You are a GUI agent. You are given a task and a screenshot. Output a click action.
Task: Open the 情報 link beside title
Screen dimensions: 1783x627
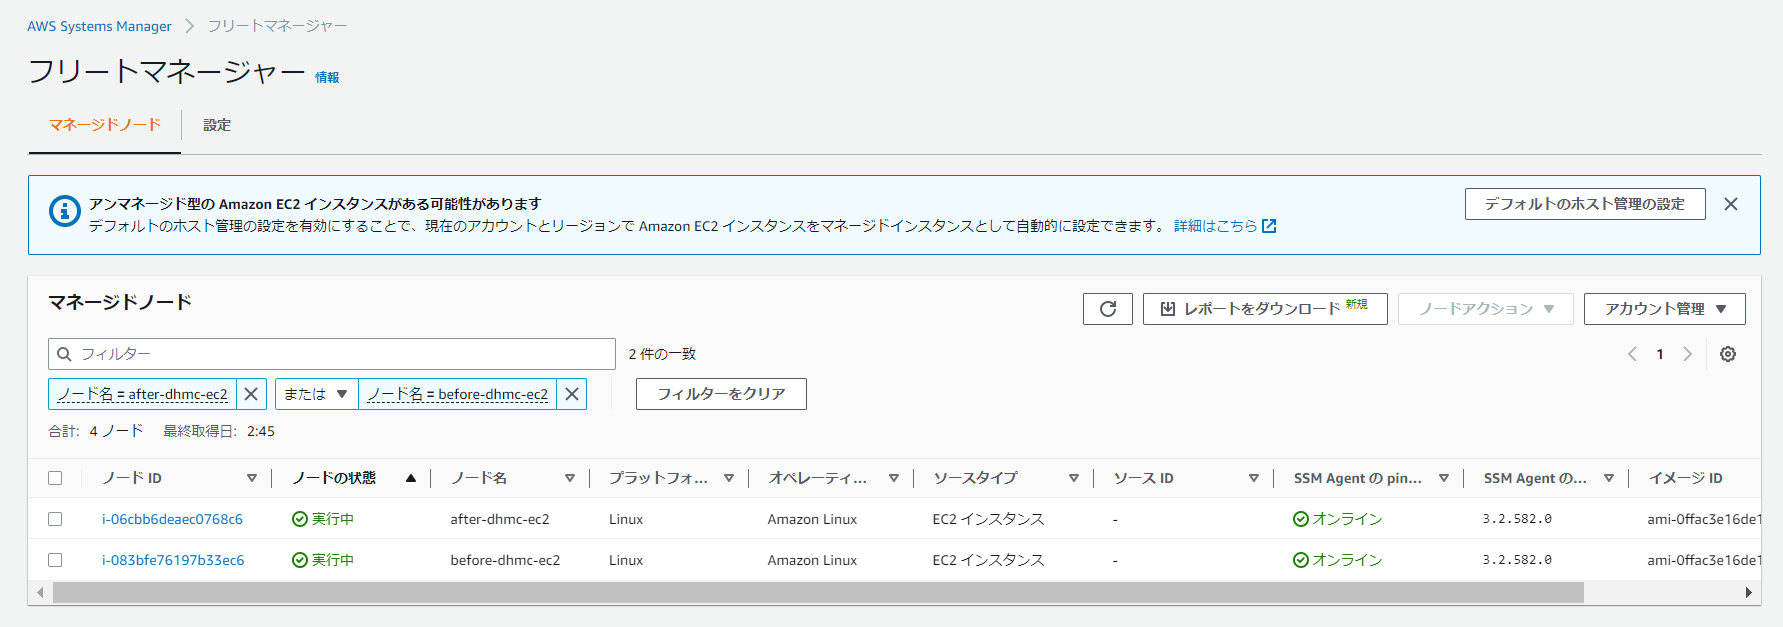(x=327, y=77)
